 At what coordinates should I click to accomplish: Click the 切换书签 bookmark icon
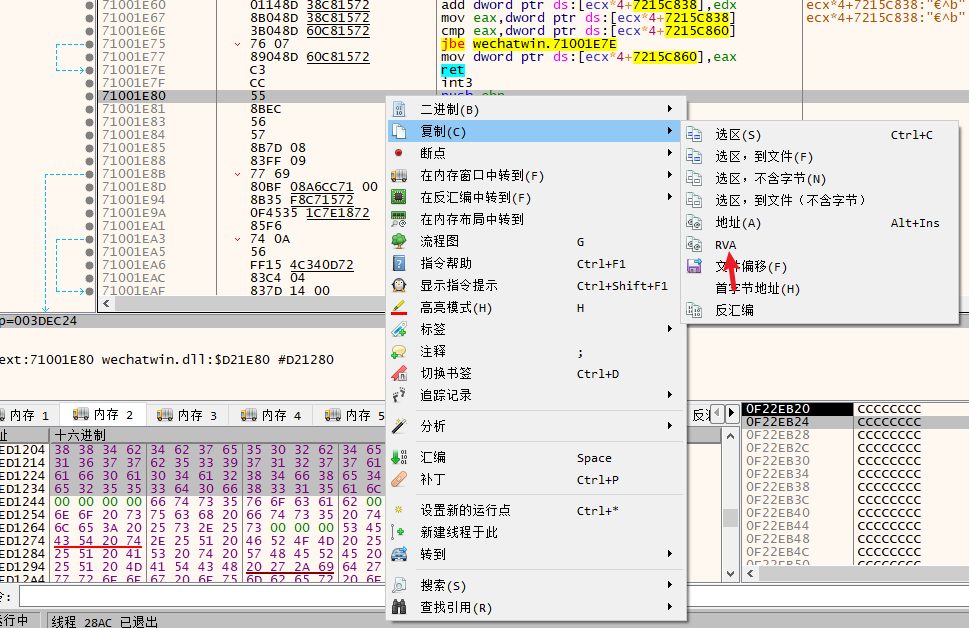[399, 373]
